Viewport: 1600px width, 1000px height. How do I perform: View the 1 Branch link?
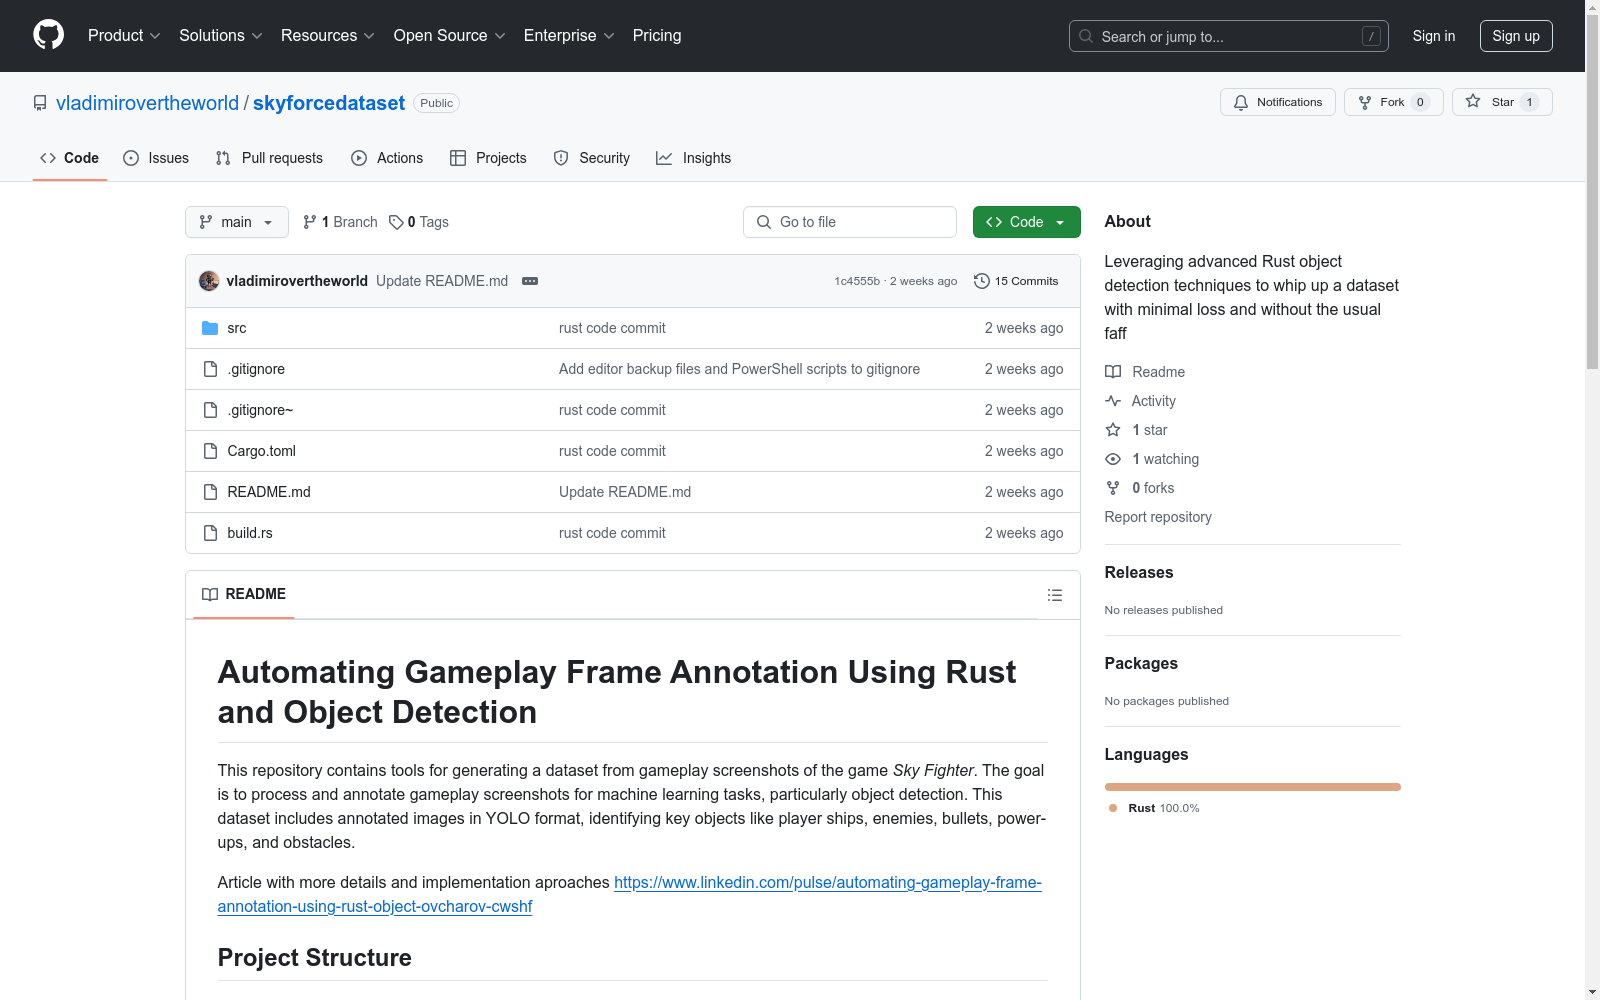click(340, 222)
